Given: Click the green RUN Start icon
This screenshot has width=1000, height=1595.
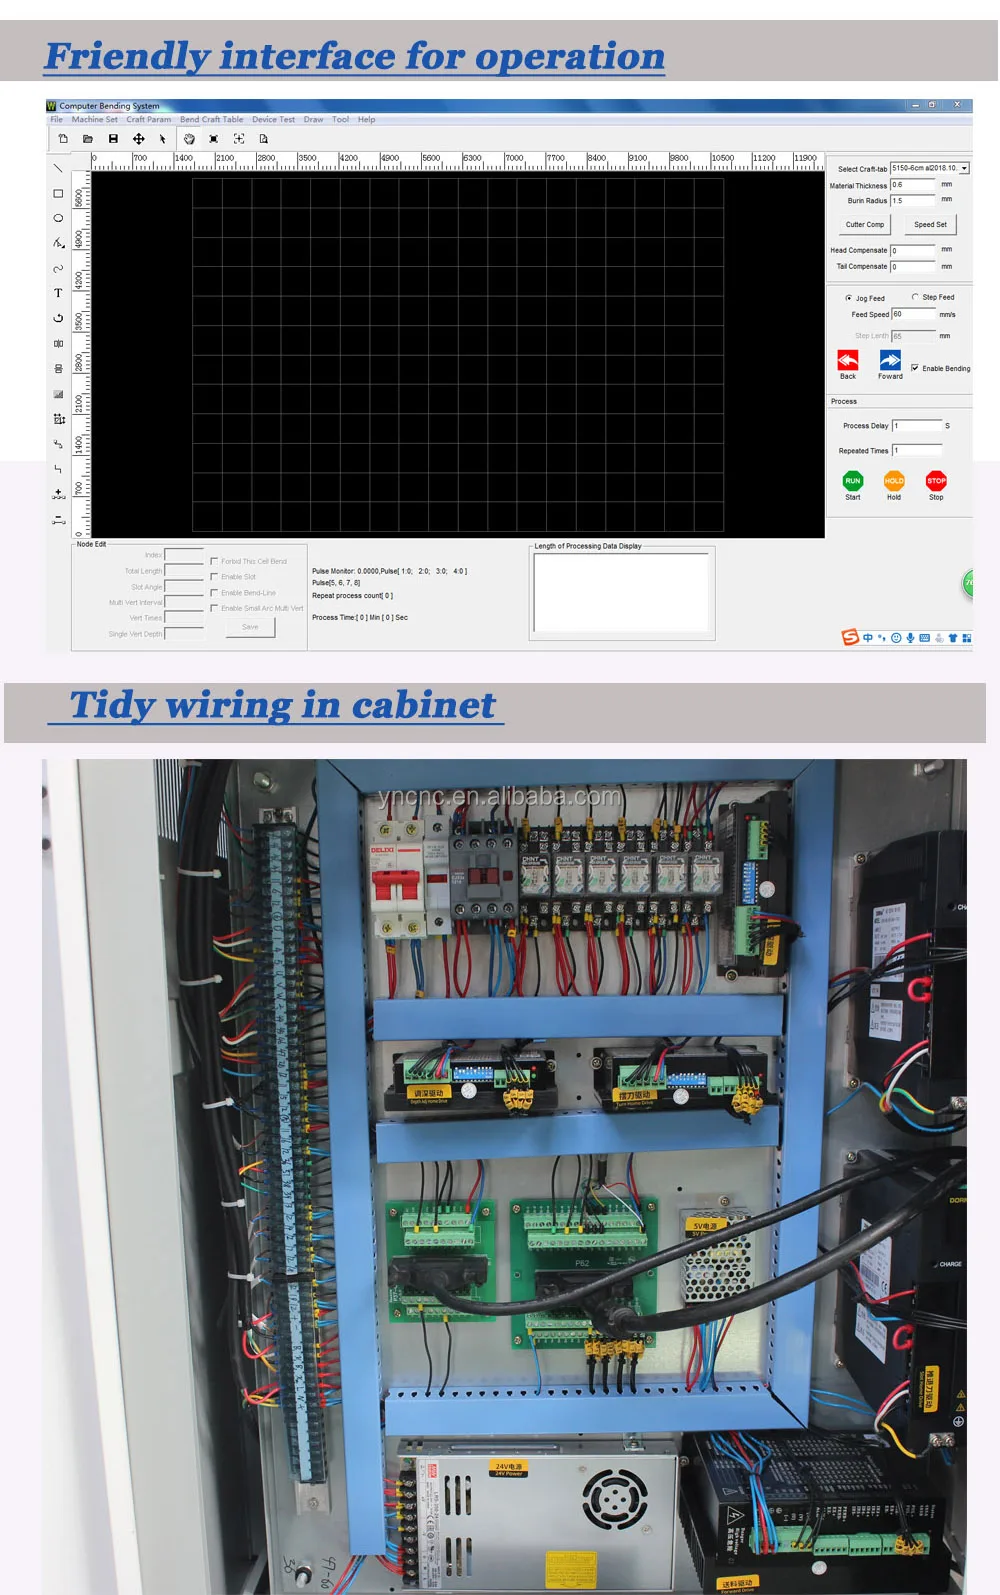Looking at the screenshot, I should (x=852, y=481).
